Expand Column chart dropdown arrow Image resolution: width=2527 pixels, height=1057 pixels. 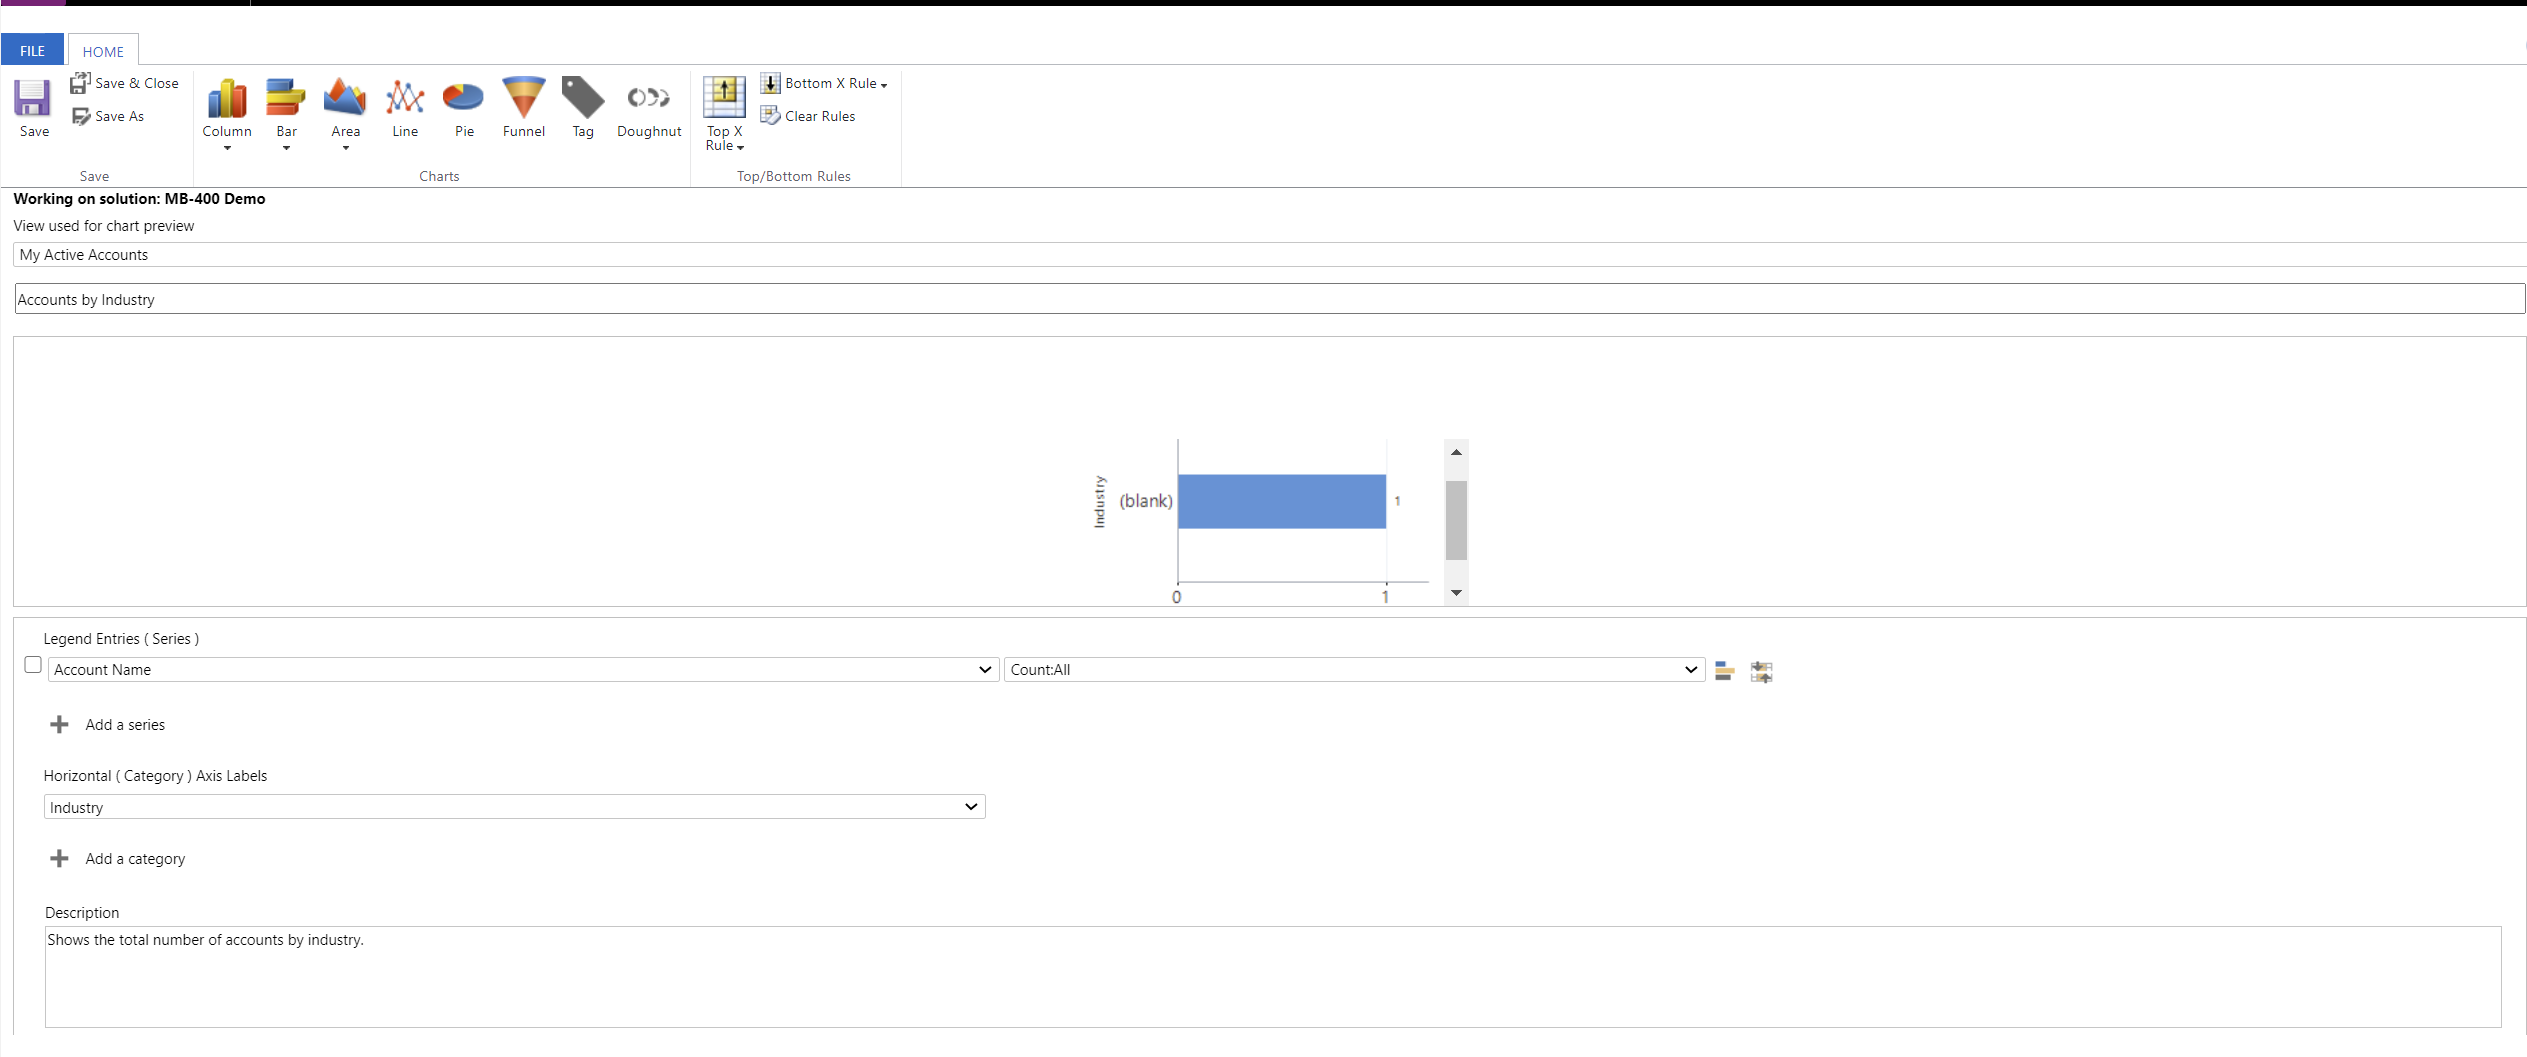pos(227,148)
